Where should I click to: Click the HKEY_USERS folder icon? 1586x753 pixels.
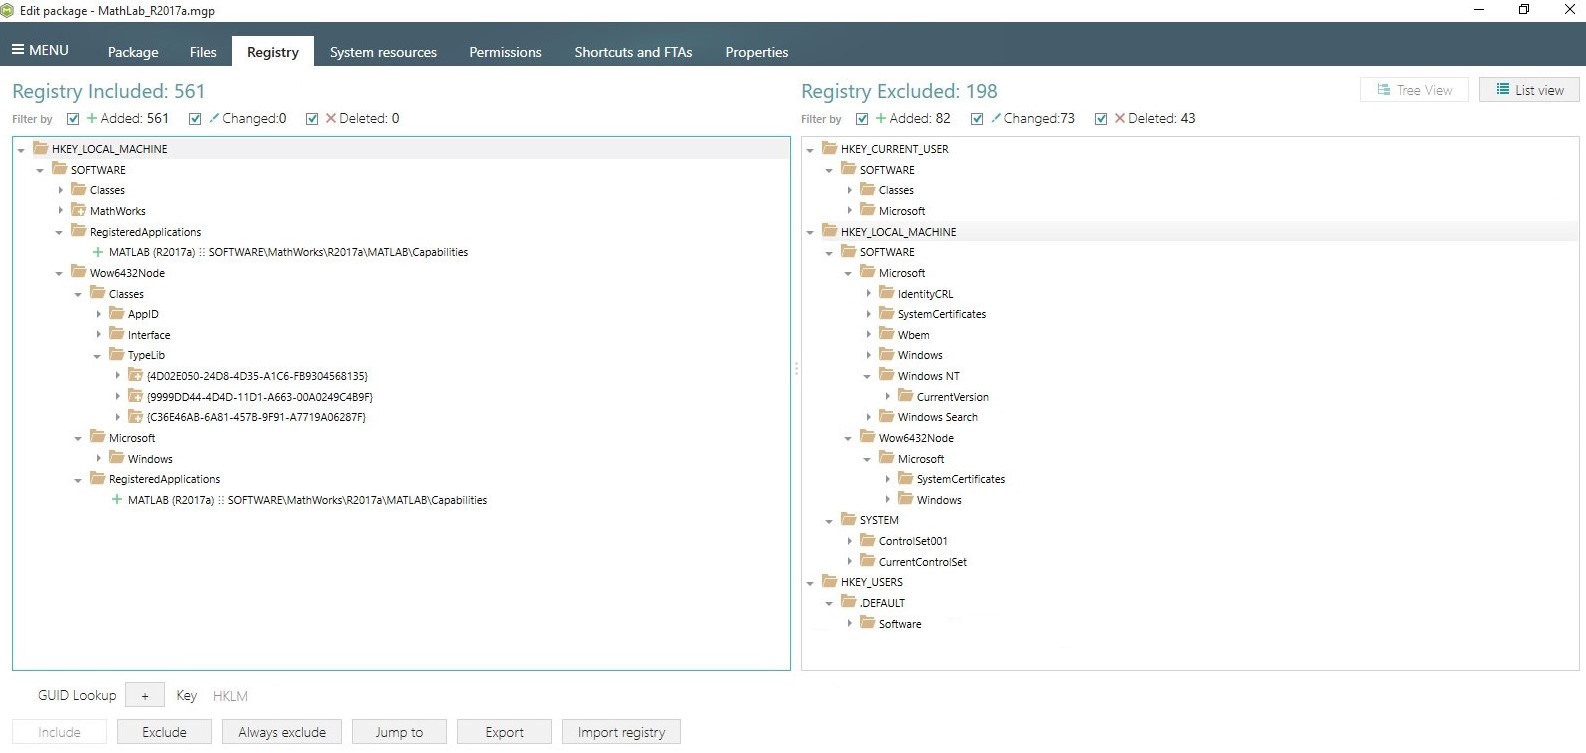[829, 581]
